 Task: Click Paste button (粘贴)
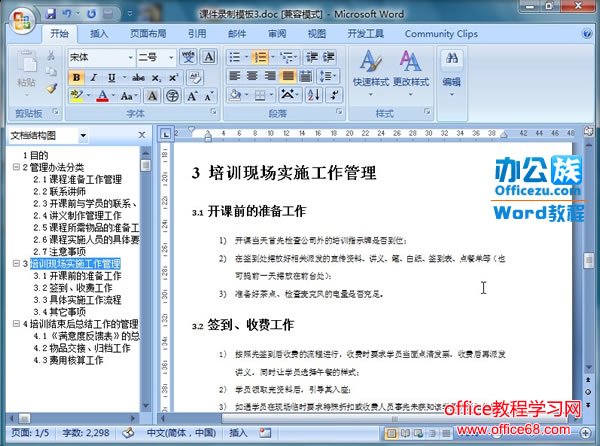(x=26, y=72)
